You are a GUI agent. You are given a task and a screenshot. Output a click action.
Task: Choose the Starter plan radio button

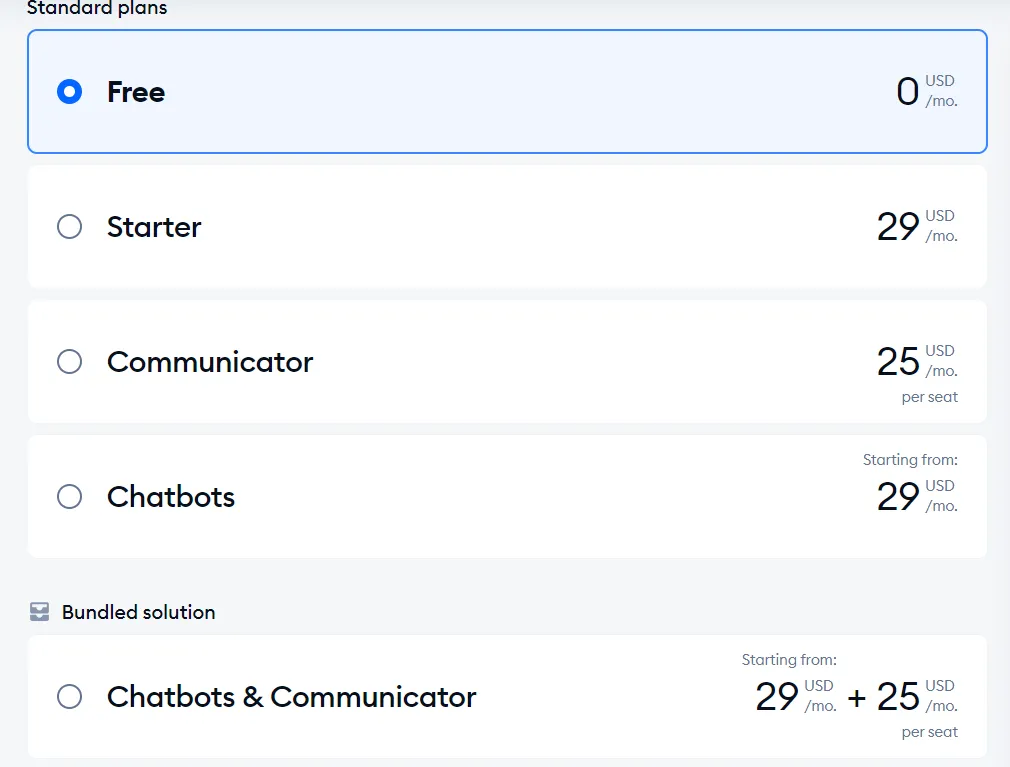[x=70, y=227]
